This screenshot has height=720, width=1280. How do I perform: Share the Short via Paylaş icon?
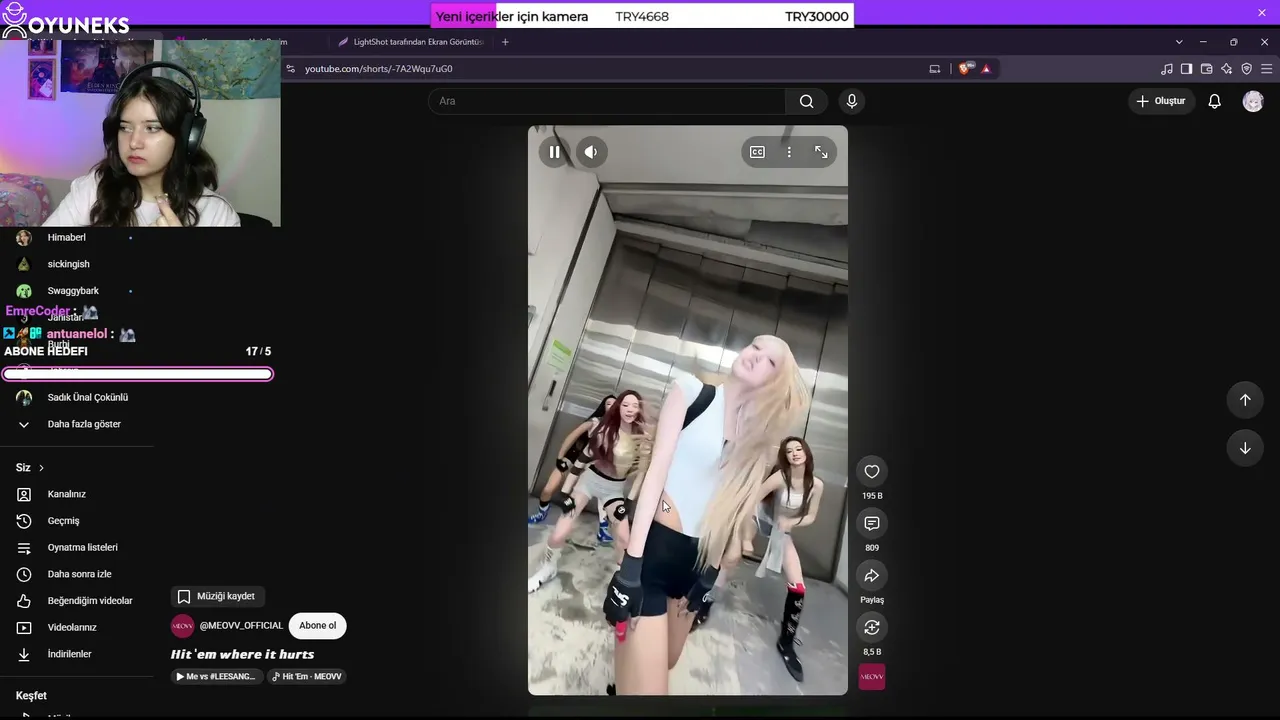click(872, 576)
